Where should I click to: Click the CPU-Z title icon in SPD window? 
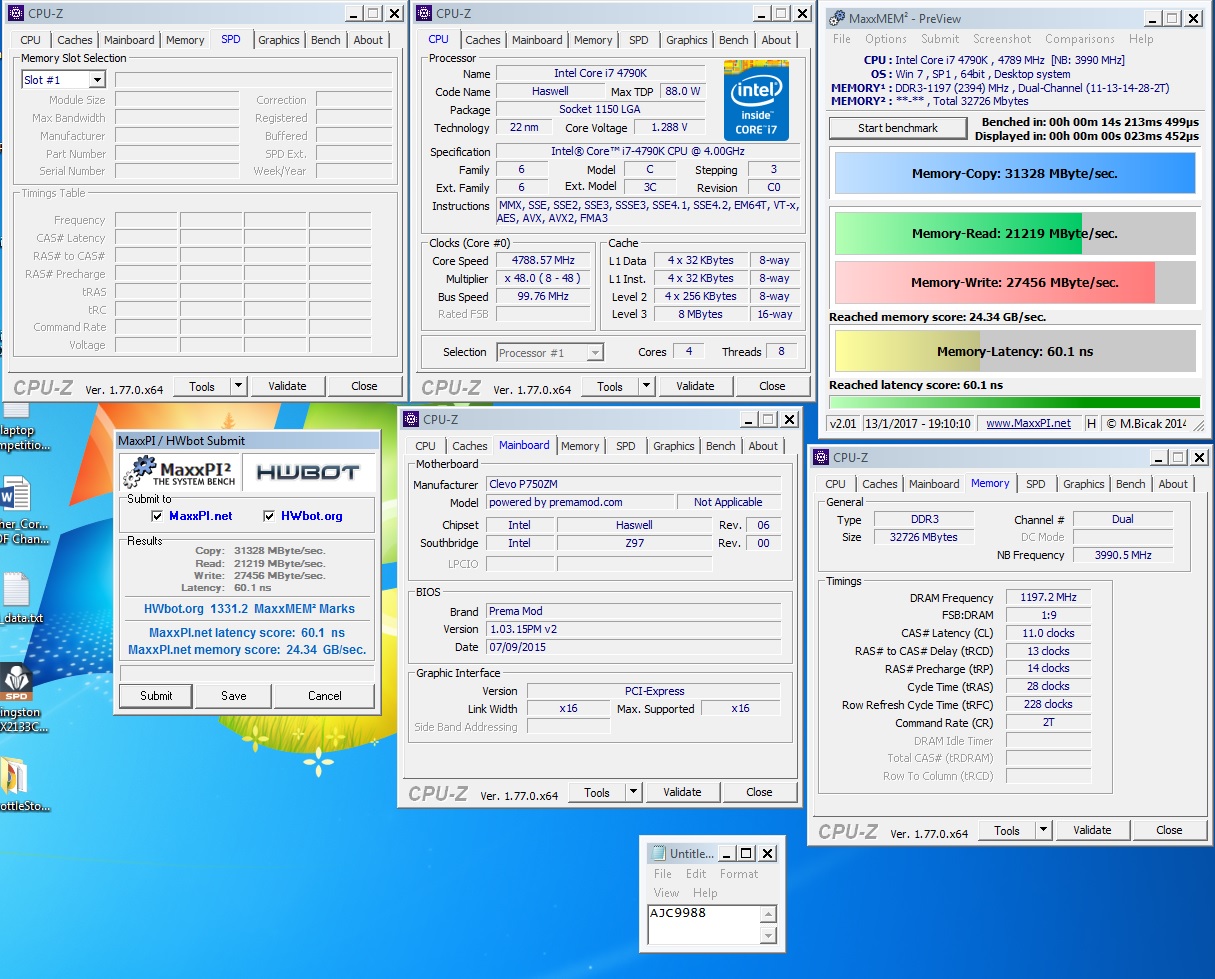point(16,13)
